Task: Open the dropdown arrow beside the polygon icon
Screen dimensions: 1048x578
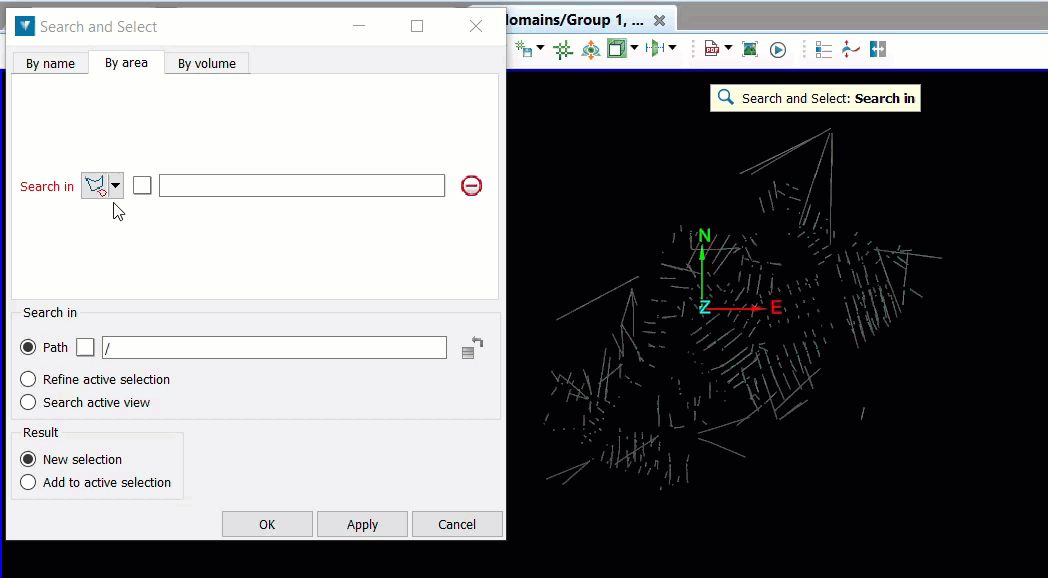Action: (116, 186)
